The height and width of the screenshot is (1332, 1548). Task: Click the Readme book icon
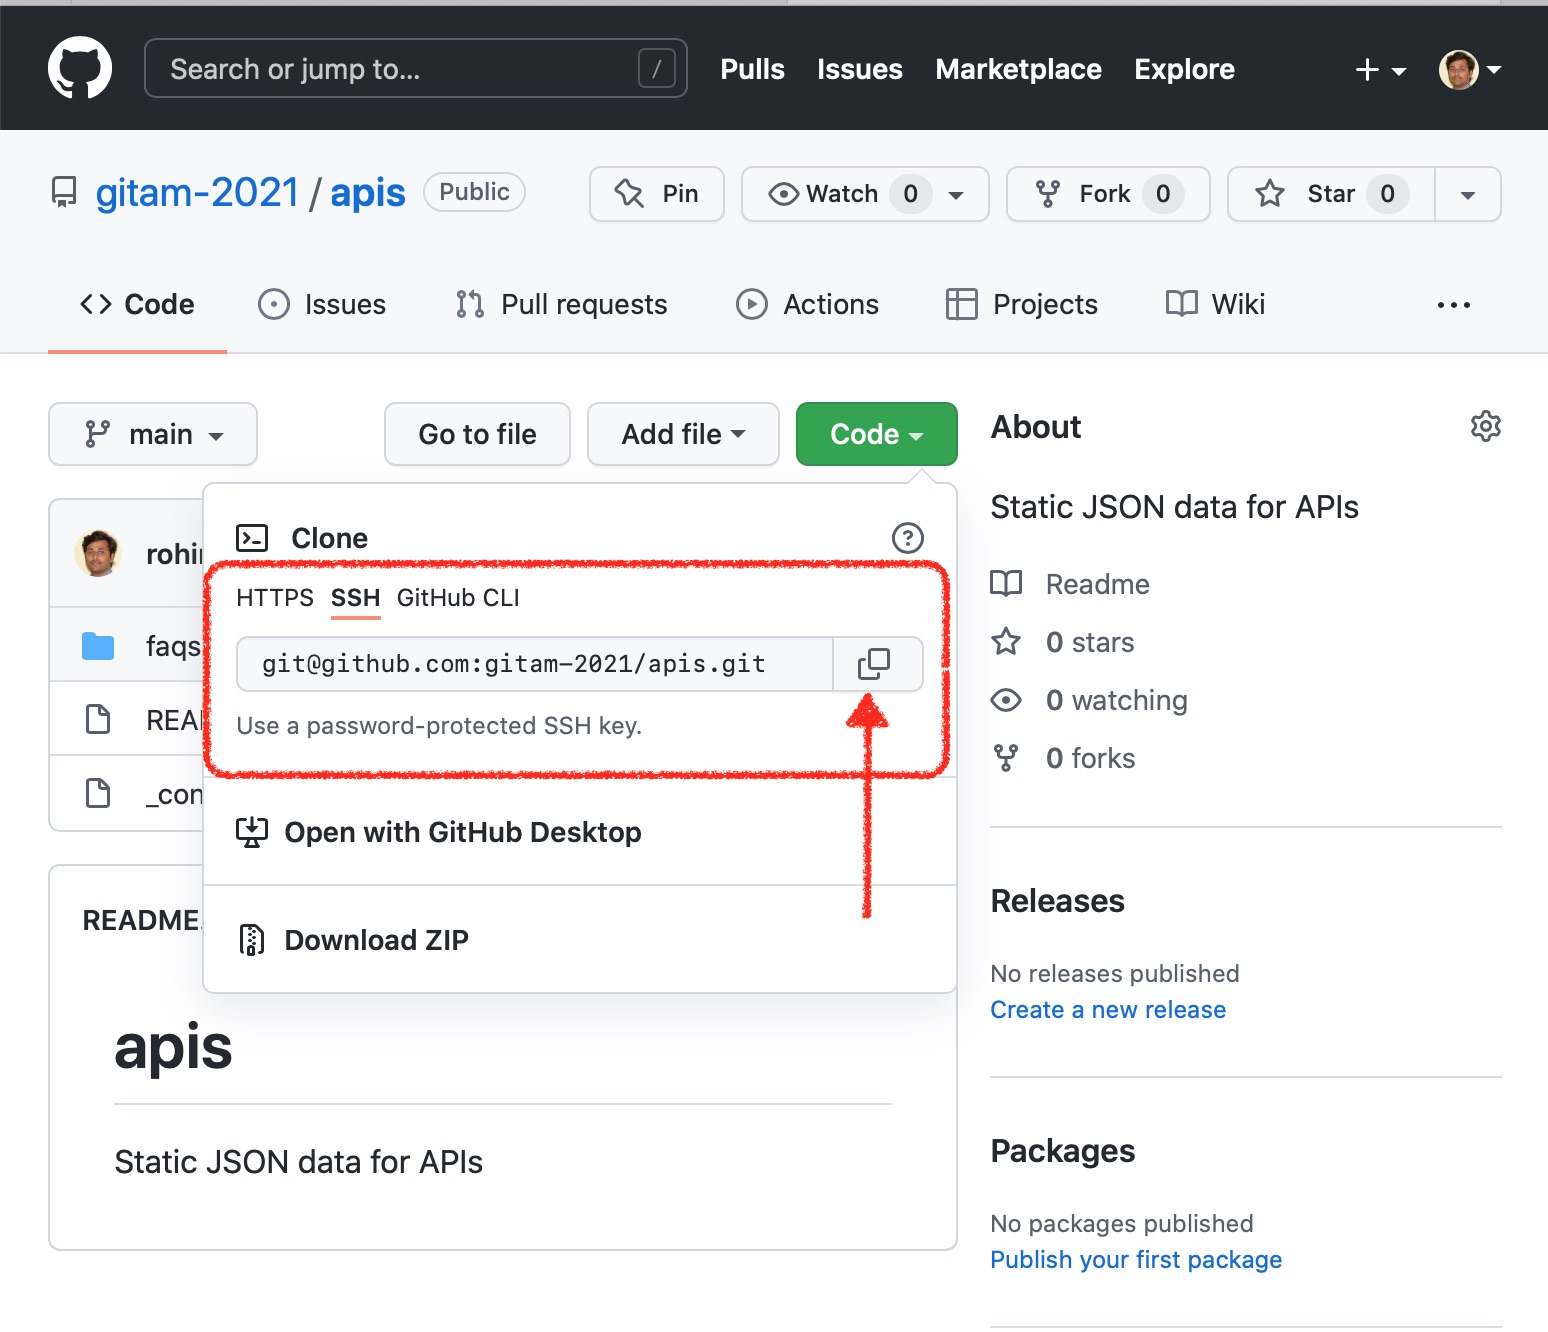point(1006,584)
